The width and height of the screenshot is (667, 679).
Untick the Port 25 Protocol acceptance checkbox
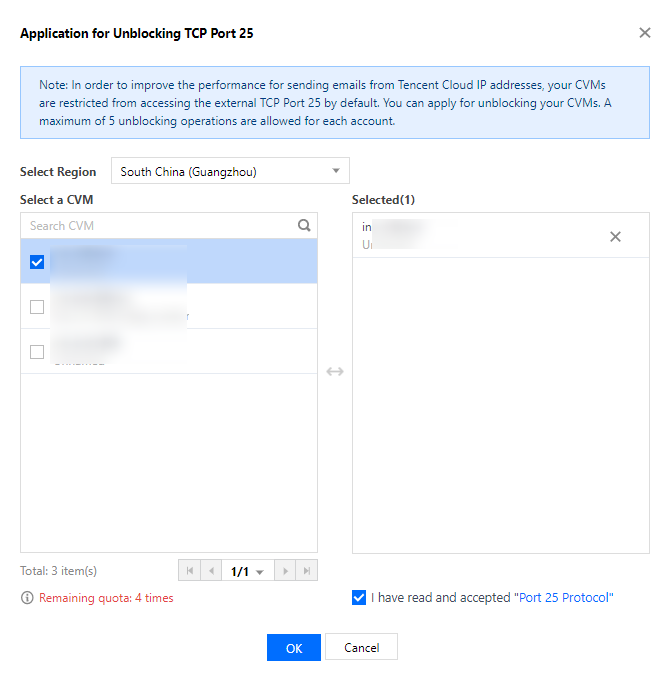[359, 598]
